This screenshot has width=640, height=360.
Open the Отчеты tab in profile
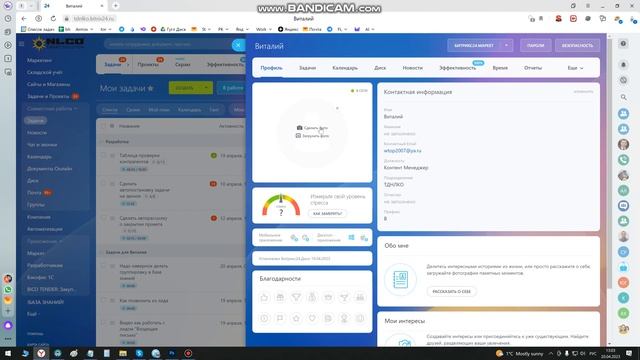click(x=533, y=68)
